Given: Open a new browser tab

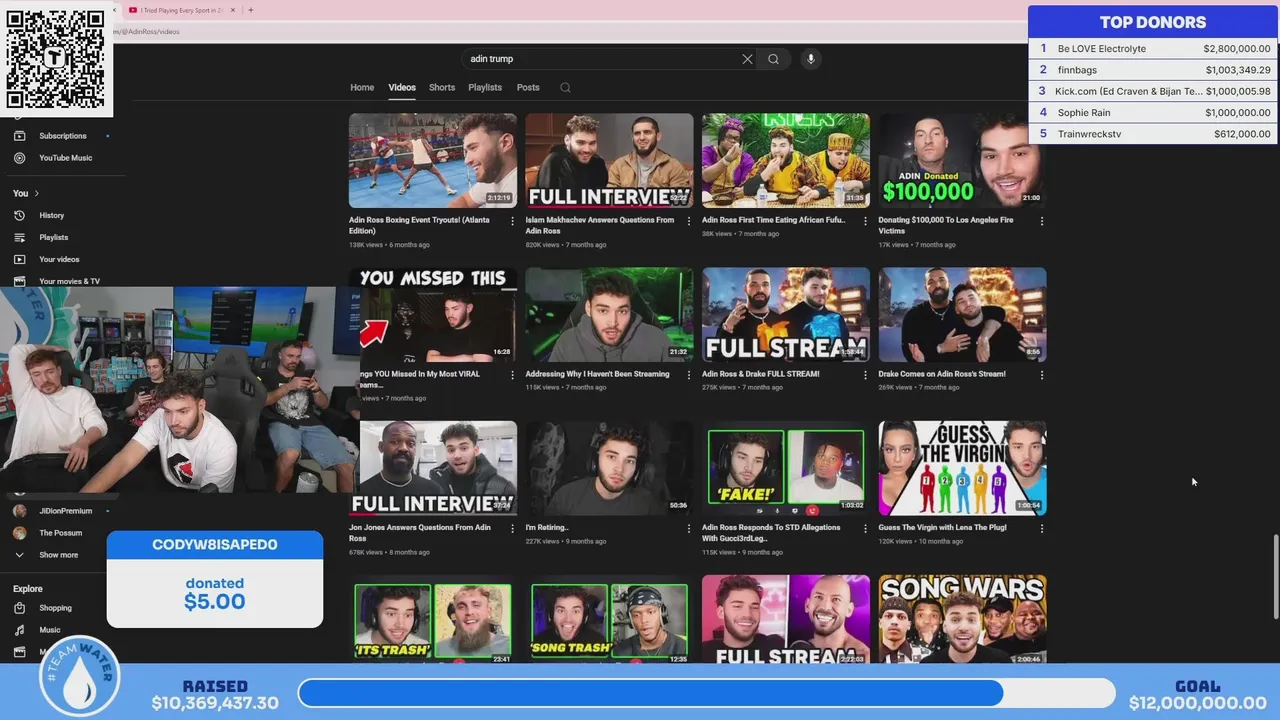Looking at the screenshot, I should pyautogui.click(x=250, y=10).
